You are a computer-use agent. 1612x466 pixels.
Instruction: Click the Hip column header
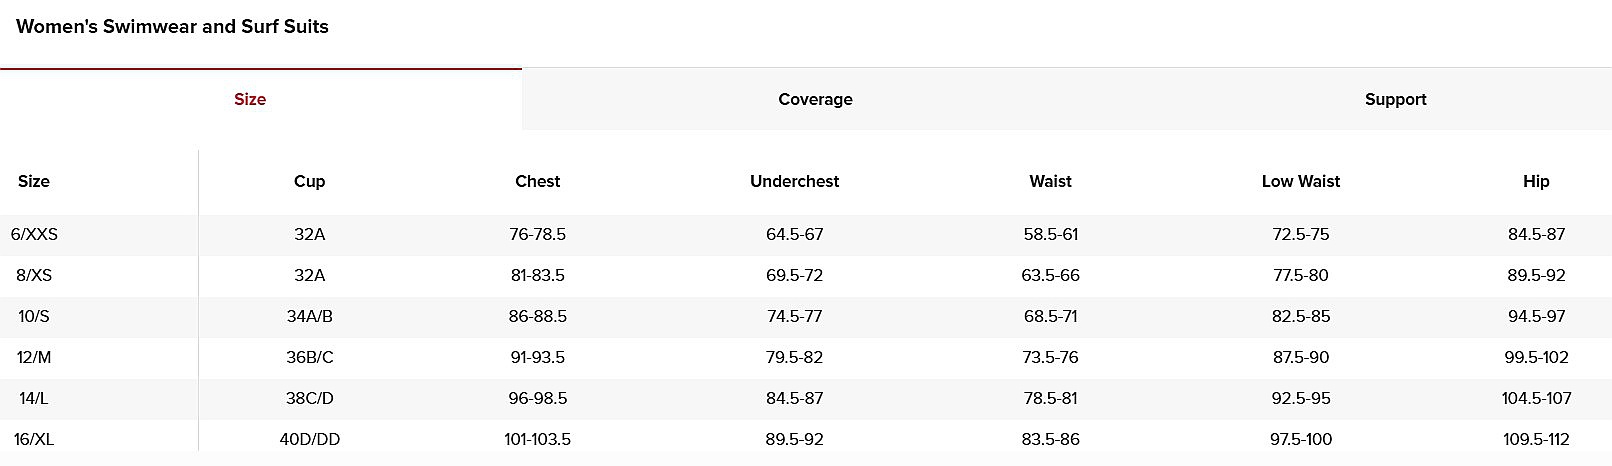(1536, 181)
